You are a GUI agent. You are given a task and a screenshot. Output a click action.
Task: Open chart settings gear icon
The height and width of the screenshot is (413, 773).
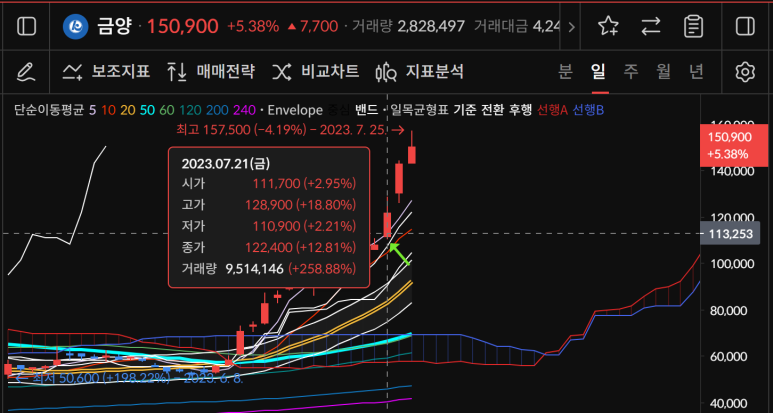coord(745,72)
